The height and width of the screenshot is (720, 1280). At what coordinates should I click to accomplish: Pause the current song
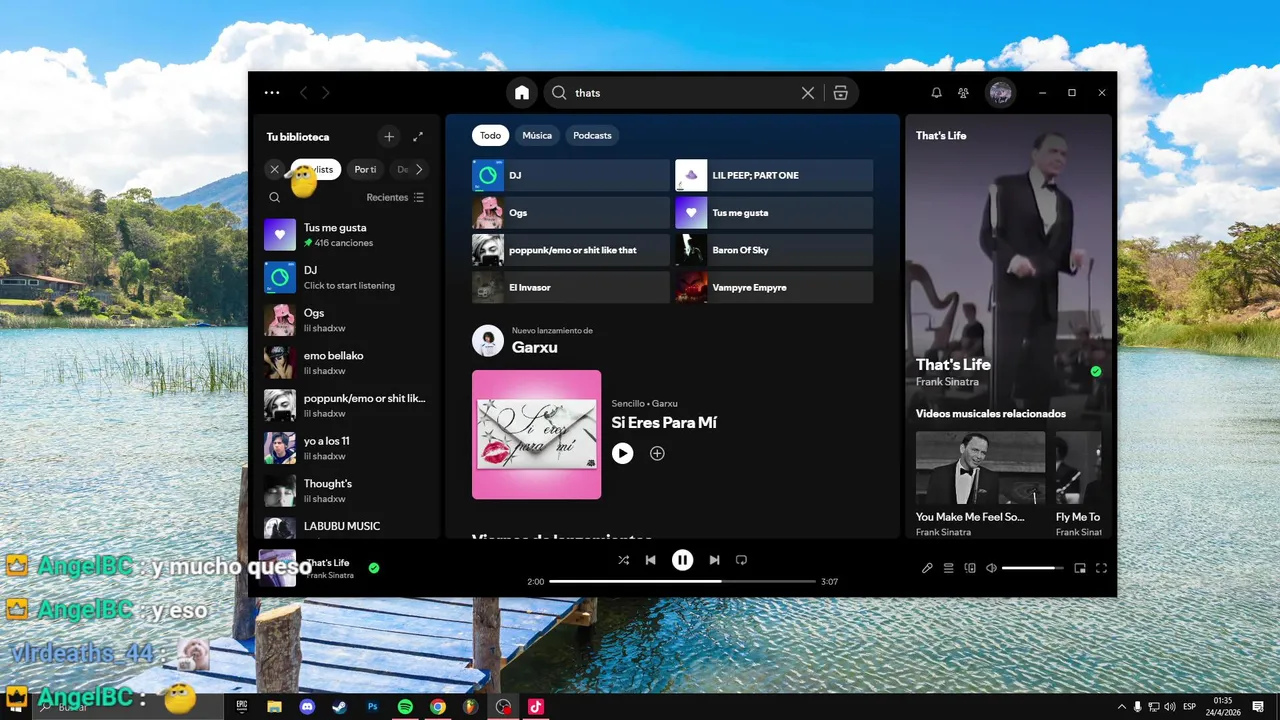pyautogui.click(x=682, y=560)
